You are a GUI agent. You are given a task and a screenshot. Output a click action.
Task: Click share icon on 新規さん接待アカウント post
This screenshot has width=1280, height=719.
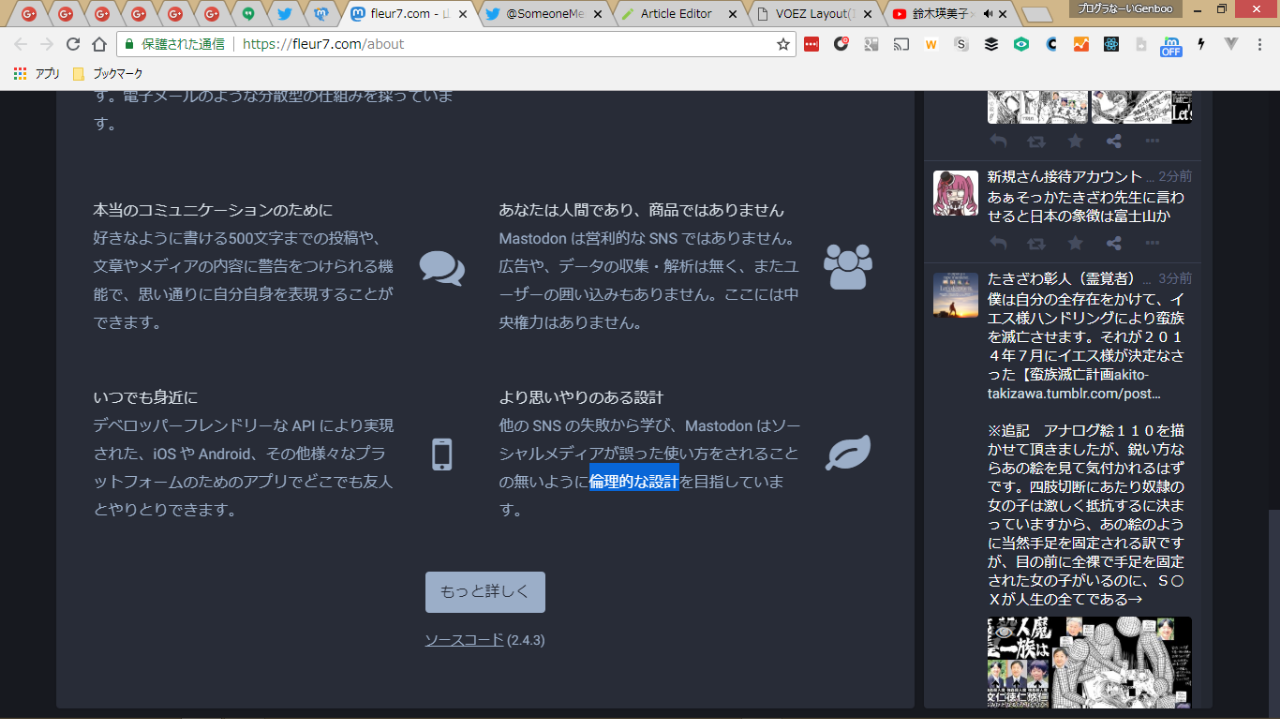coord(1113,243)
